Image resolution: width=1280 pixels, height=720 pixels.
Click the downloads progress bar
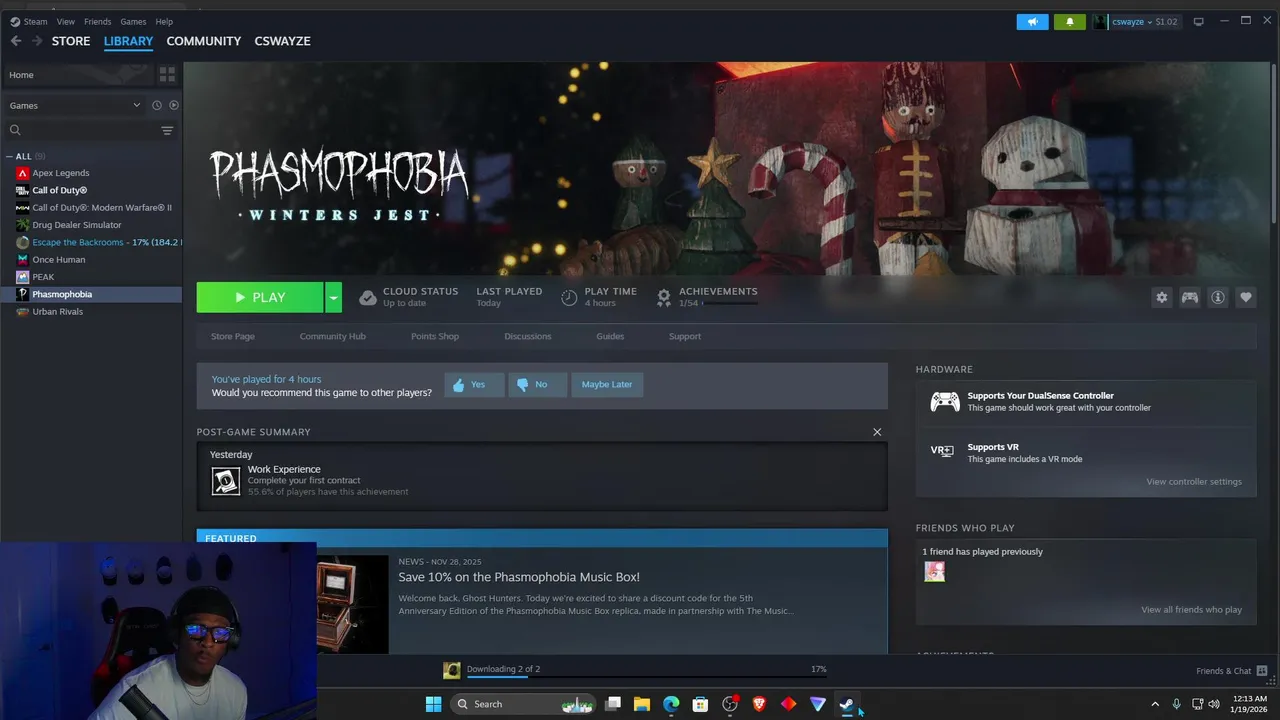(x=647, y=677)
